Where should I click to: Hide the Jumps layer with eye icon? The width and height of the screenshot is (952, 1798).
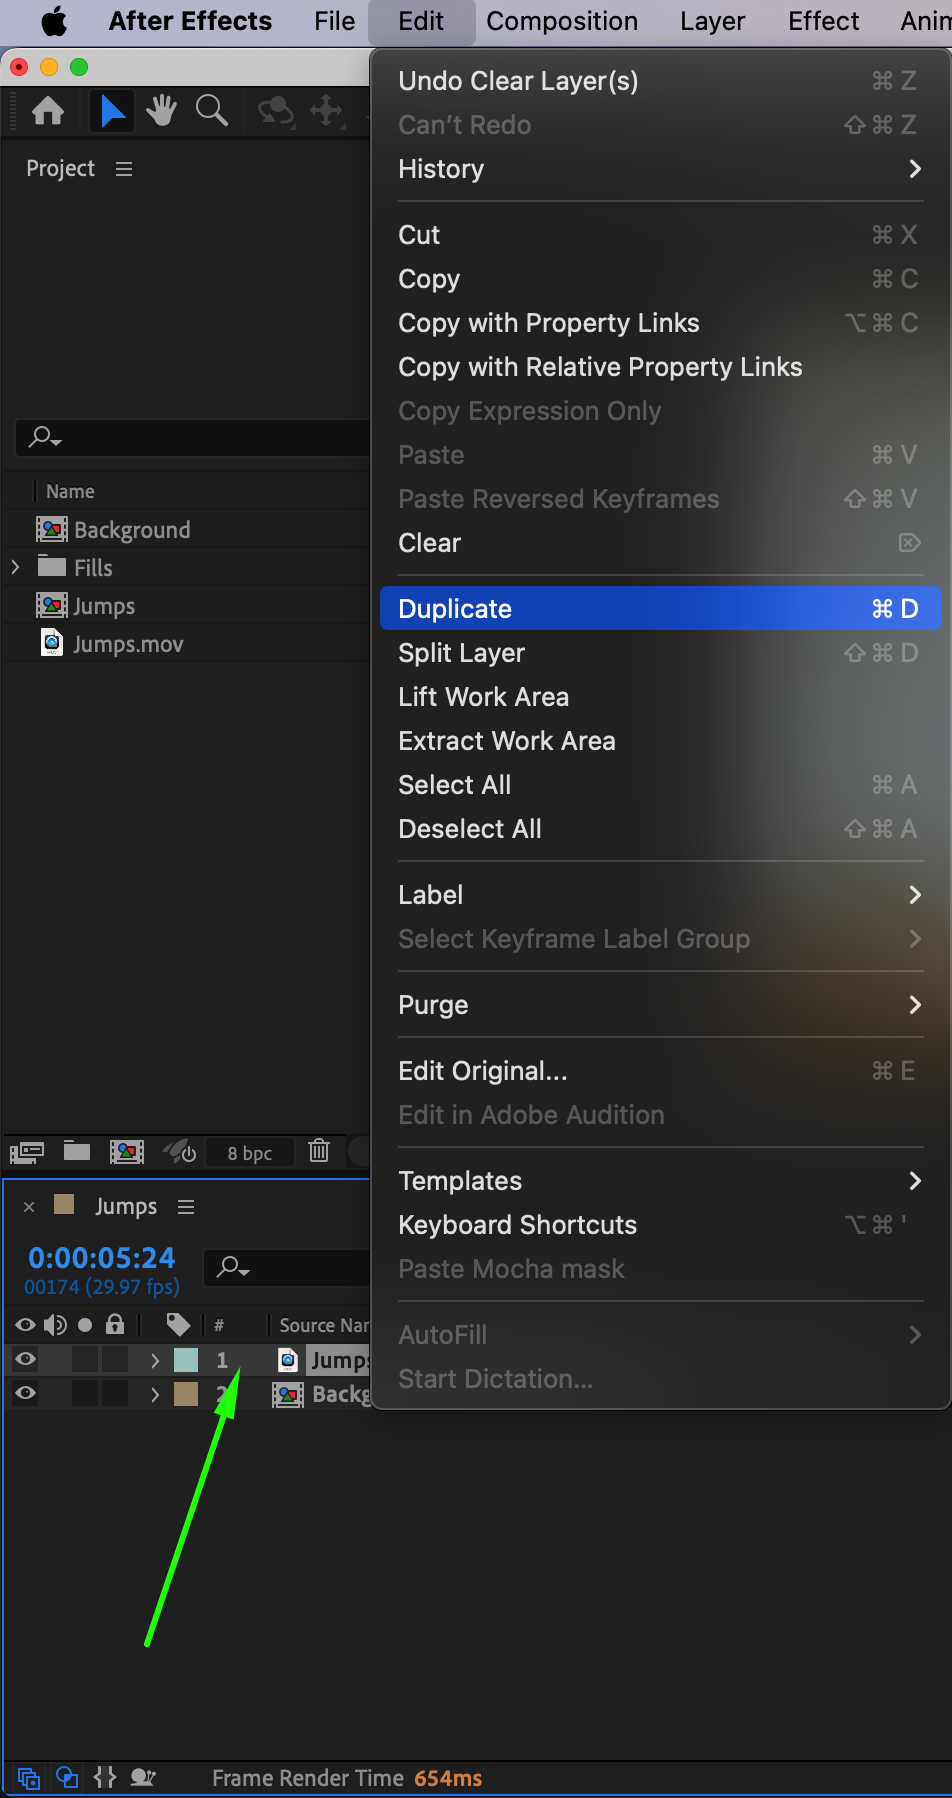[x=26, y=1359]
